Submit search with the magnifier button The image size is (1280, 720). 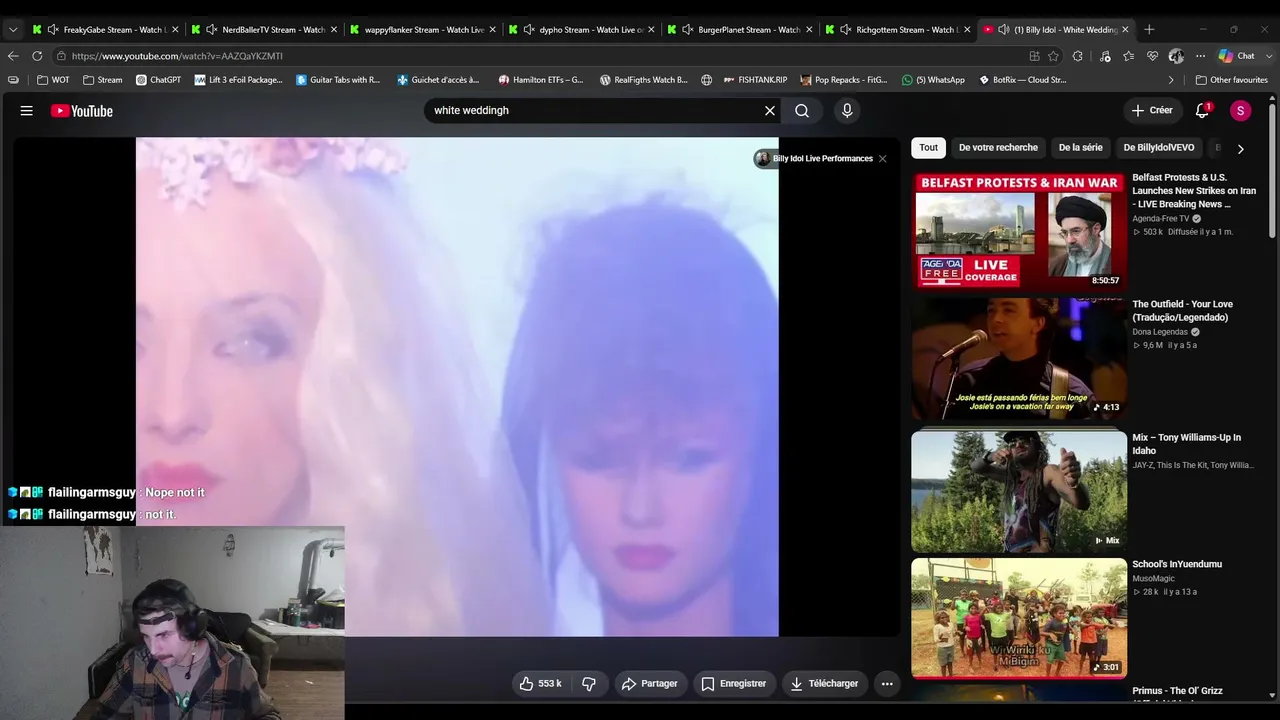pos(802,111)
